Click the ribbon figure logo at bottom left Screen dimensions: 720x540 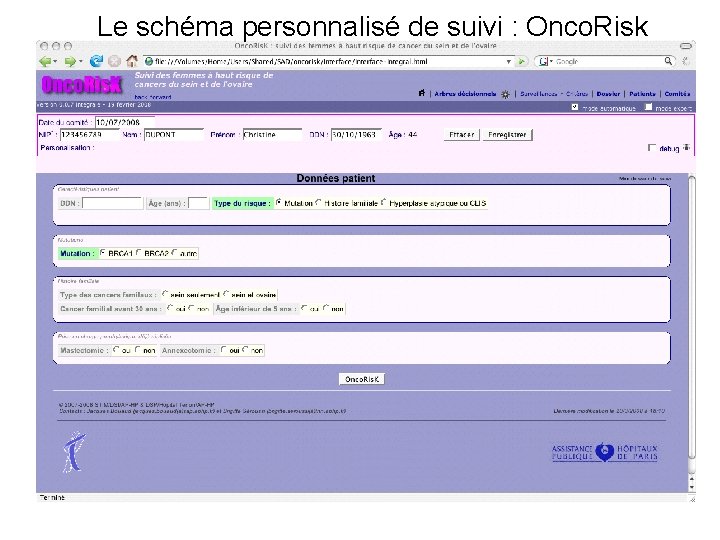coord(73,452)
